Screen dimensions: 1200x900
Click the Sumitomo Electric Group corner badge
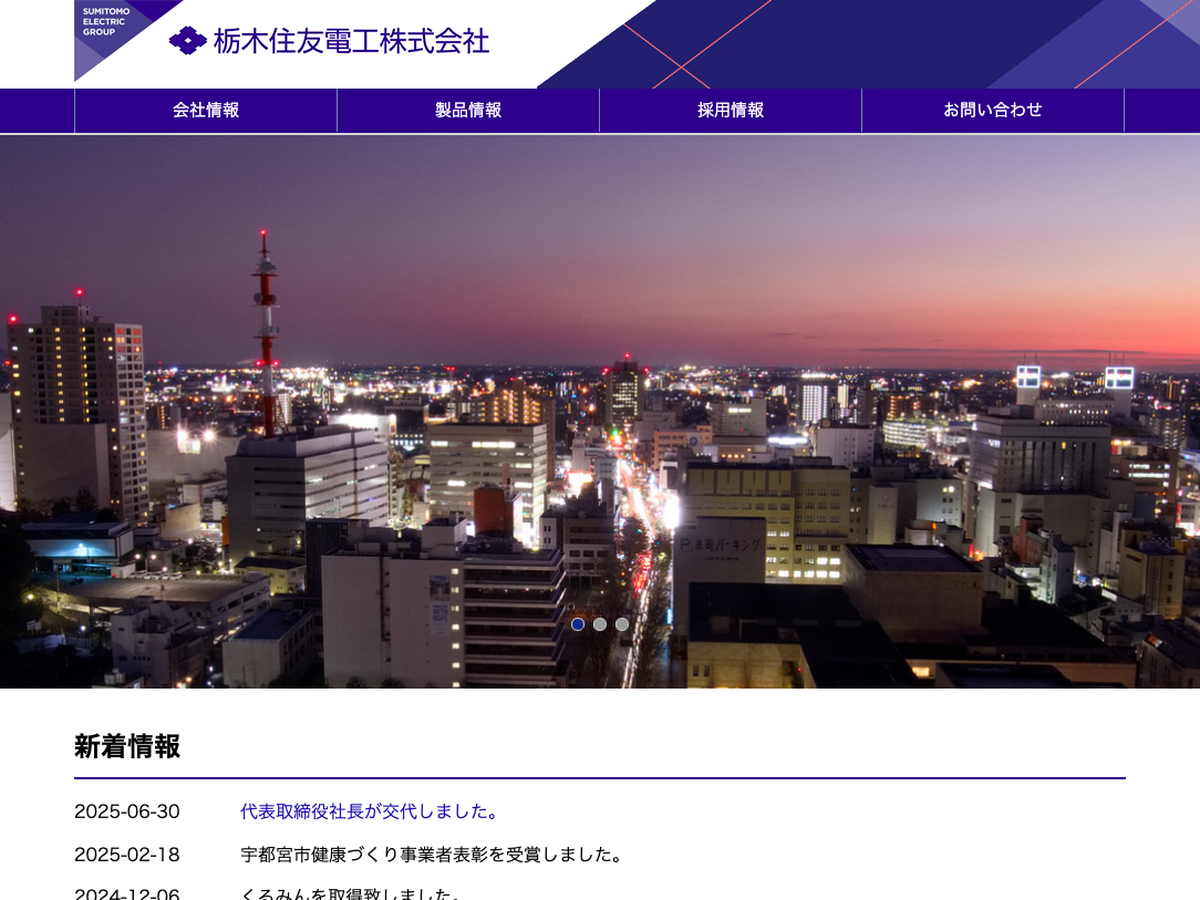[108, 28]
